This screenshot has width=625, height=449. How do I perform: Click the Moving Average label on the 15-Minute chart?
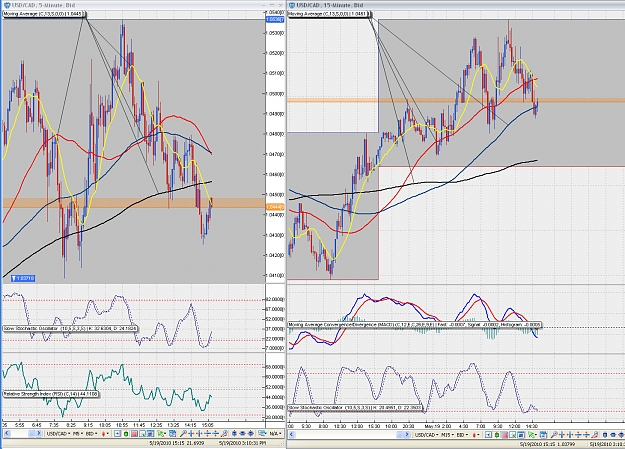[329, 14]
